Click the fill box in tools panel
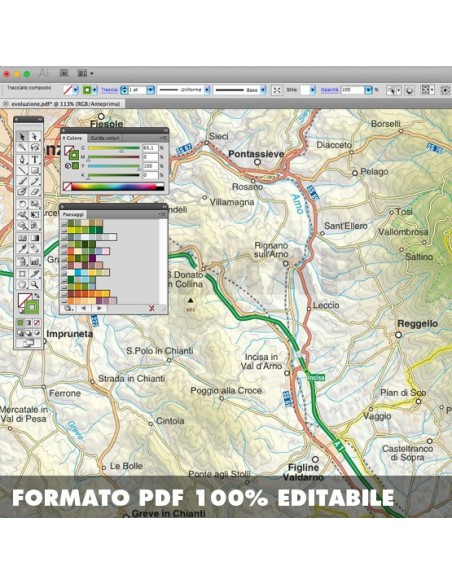452x584 pixels. [x=22, y=298]
